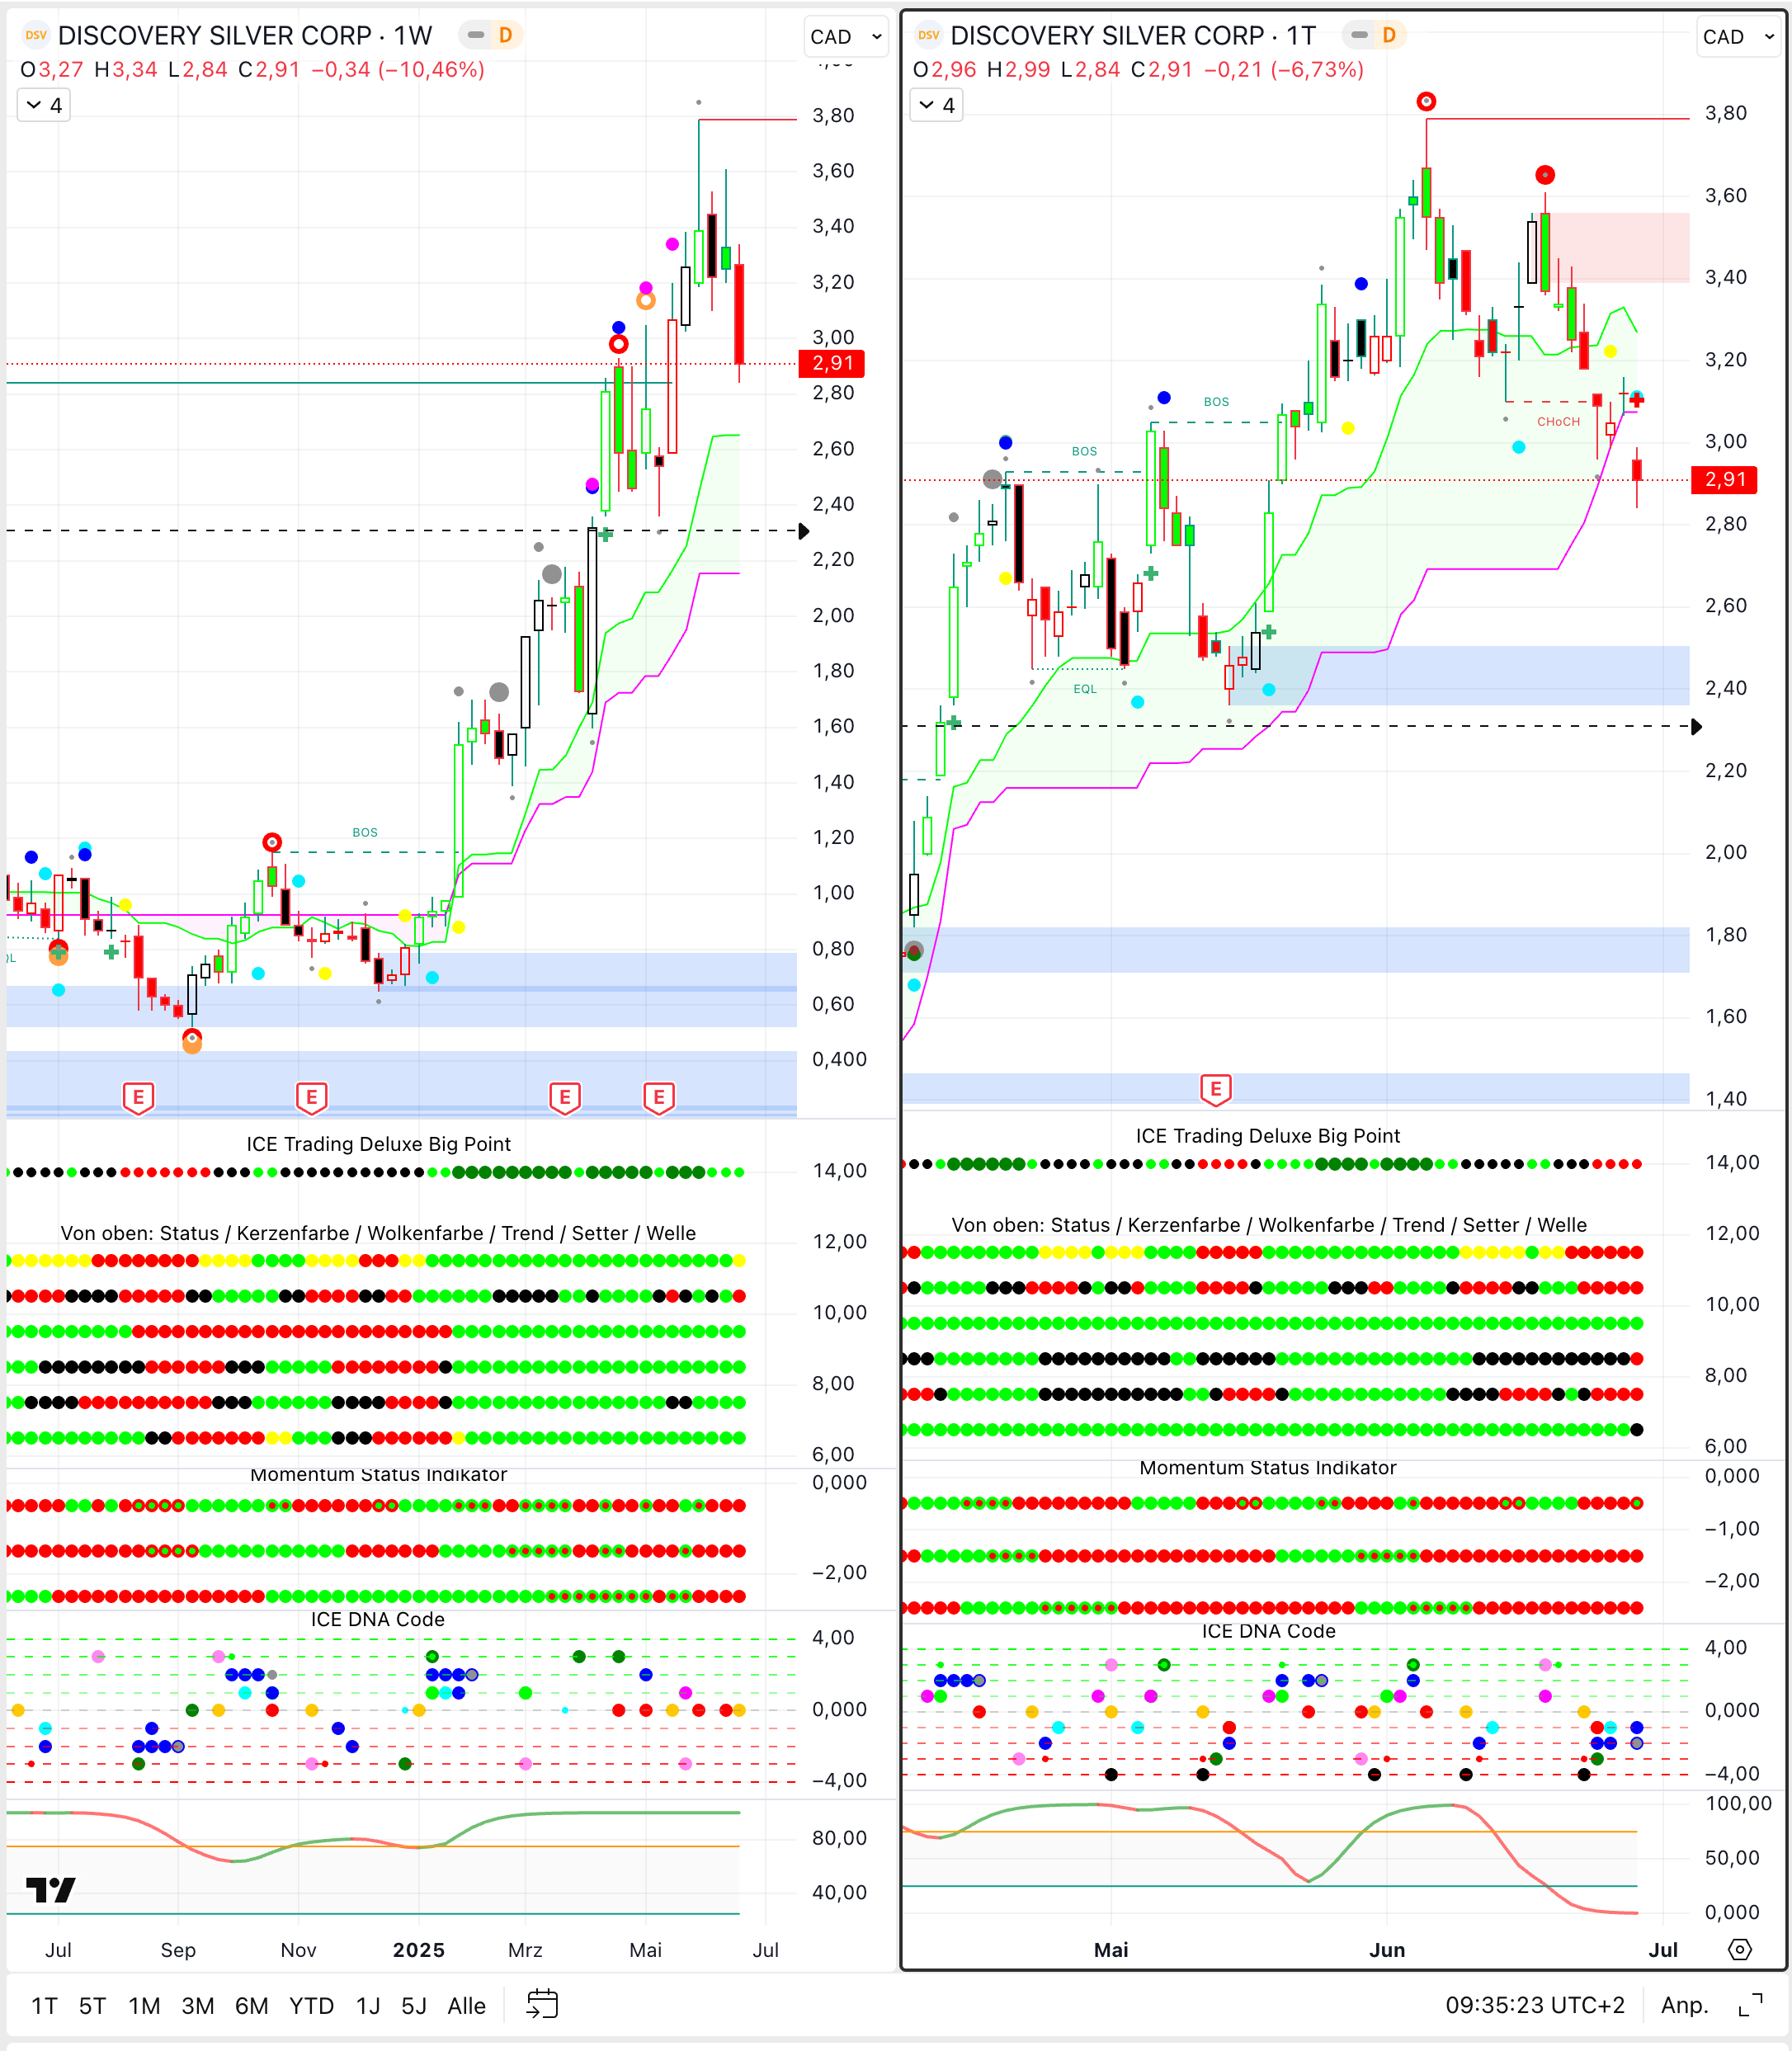Toggle the Anp. adjustment button

click(1684, 2004)
